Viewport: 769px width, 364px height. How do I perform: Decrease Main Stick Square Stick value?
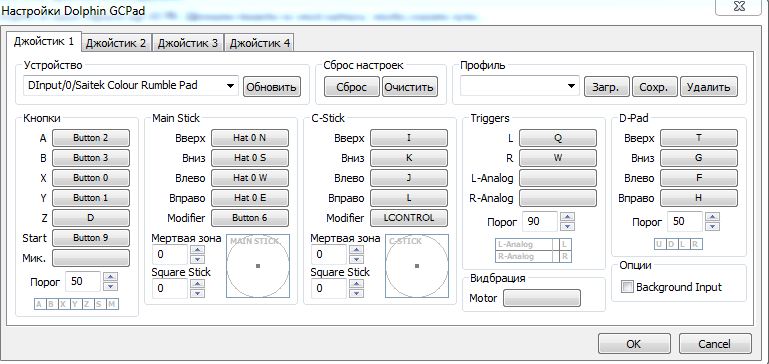pyautogui.click(x=197, y=293)
